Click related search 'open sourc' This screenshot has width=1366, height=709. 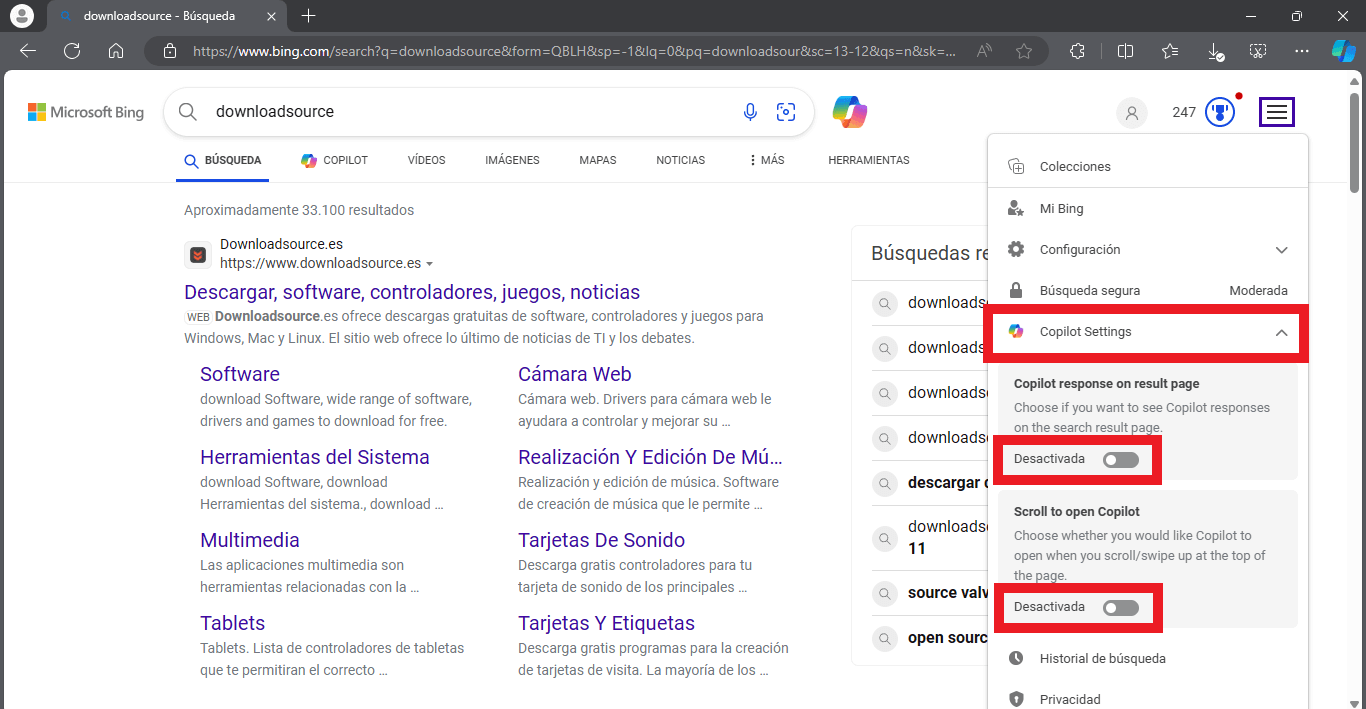[948, 637]
